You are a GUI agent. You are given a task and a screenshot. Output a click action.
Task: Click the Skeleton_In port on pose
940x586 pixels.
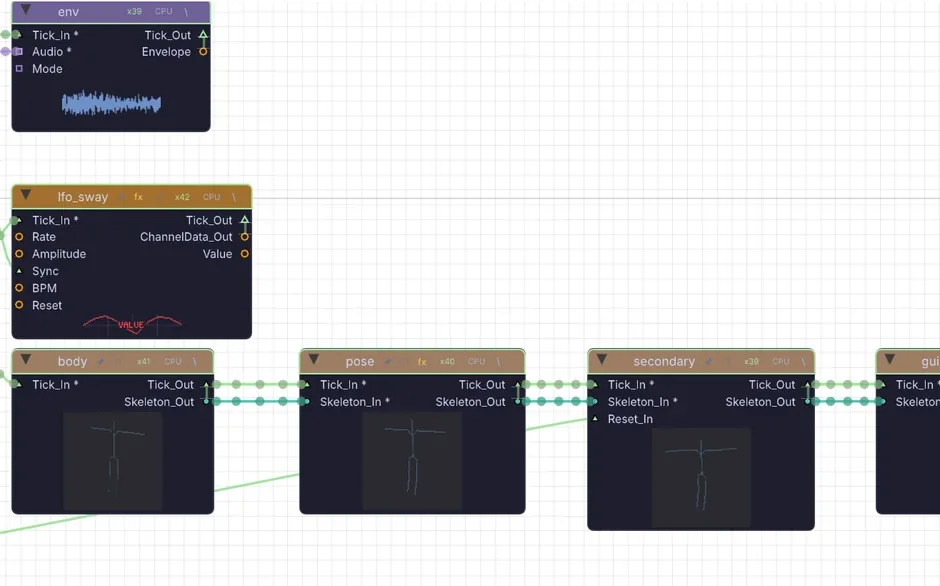point(306,401)
